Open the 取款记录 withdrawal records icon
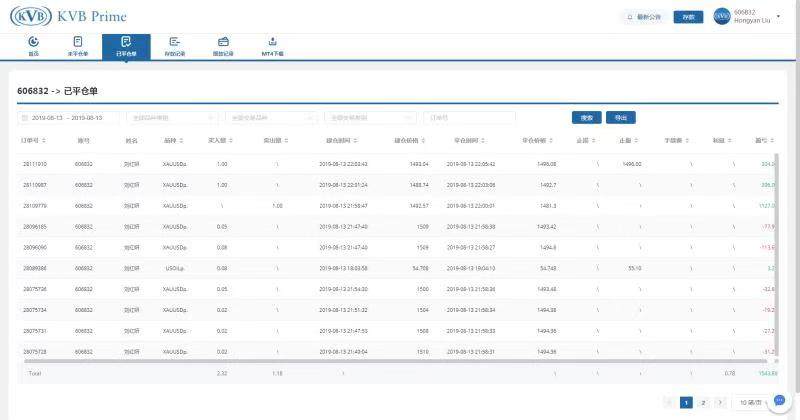 click(223, 45)
